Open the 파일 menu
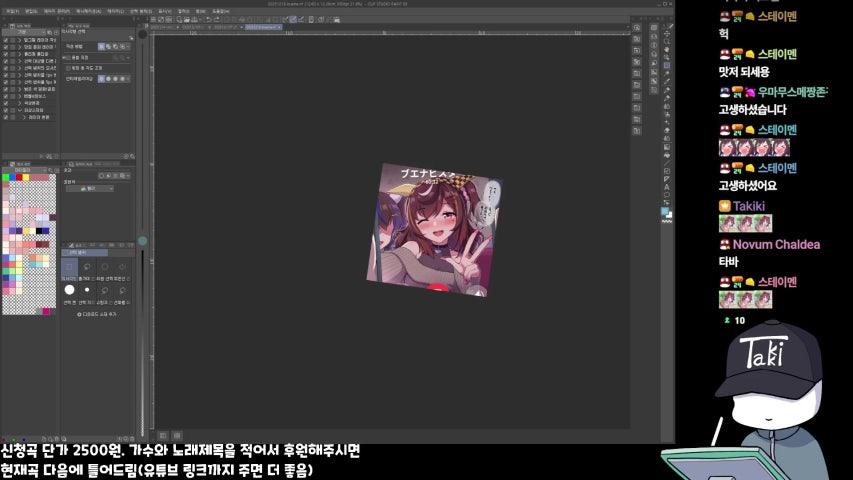853x480 pixels. (11, 11)
